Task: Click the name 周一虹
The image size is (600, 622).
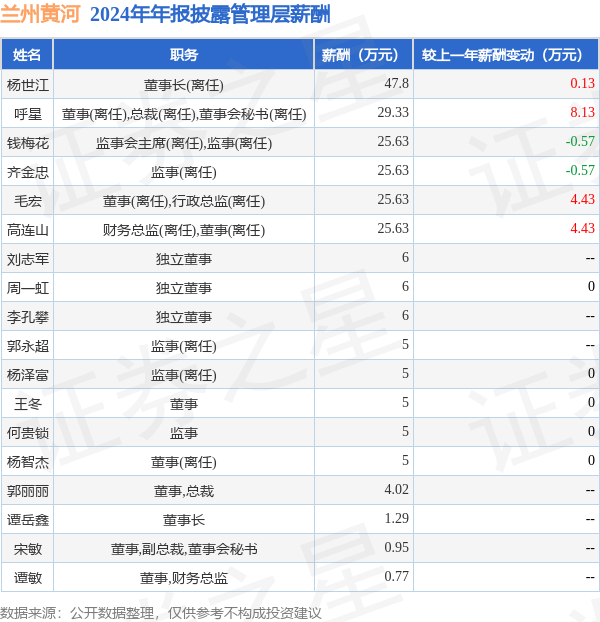Action: (28, 288)
